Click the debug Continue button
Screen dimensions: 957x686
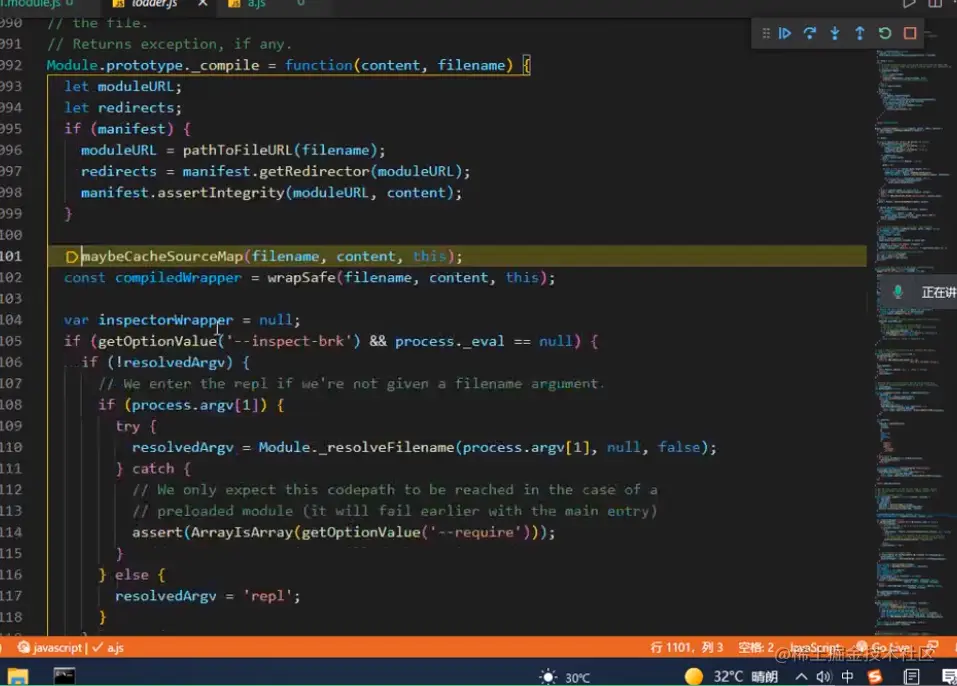785,33
